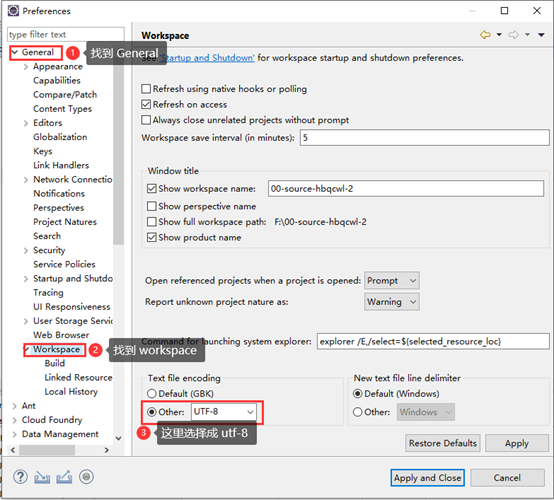Enable Refresh using native hooks or polling

tap(146, 89)
